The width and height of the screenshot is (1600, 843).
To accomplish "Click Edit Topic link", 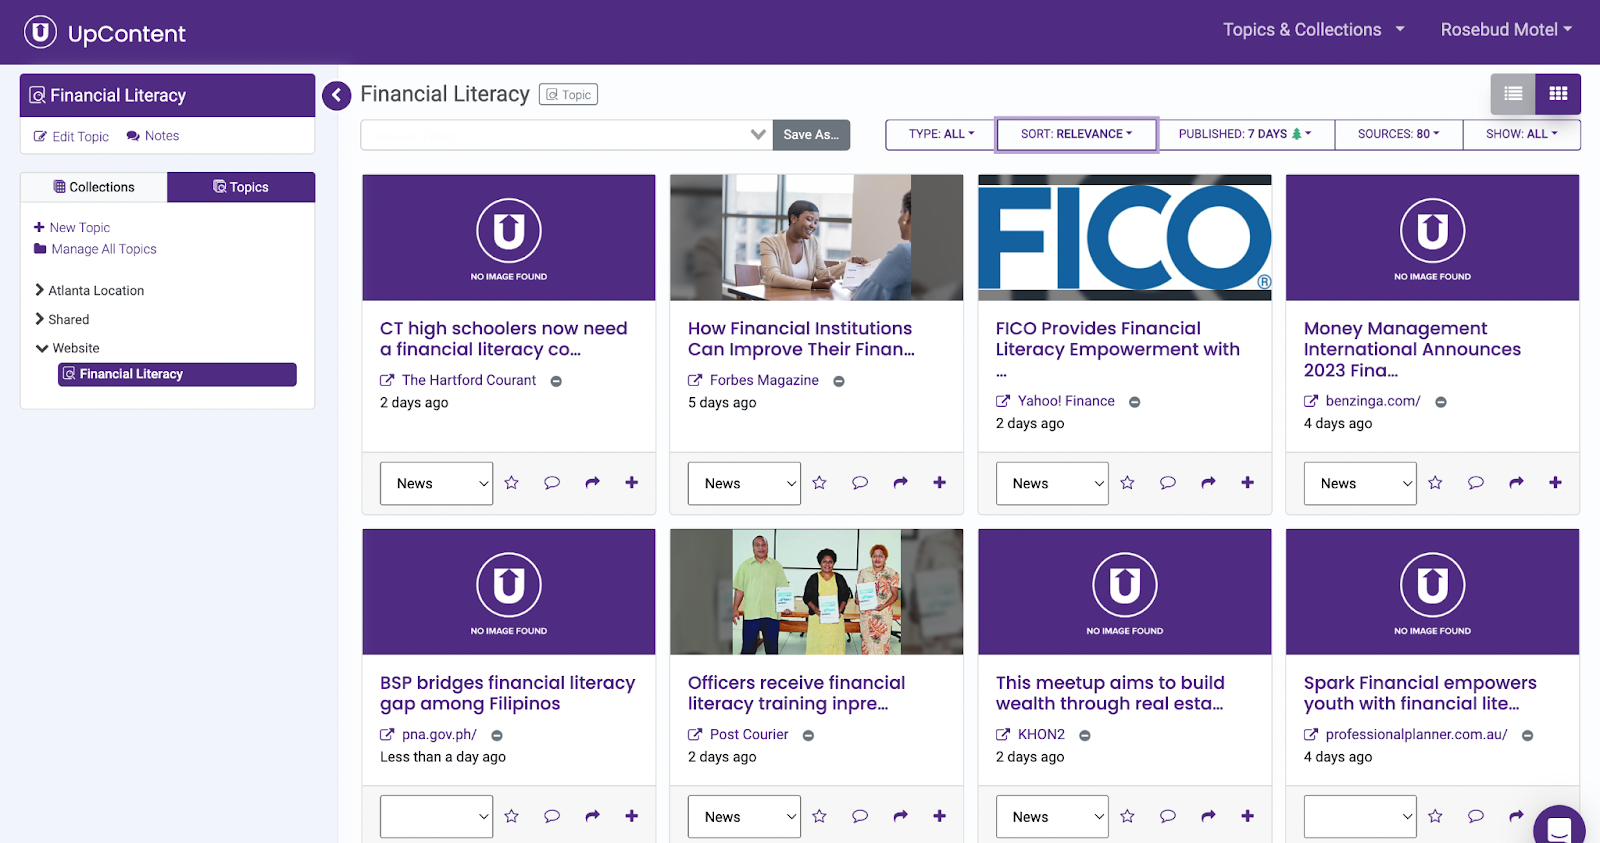I will pyautogui.click(x=71, y=136).
